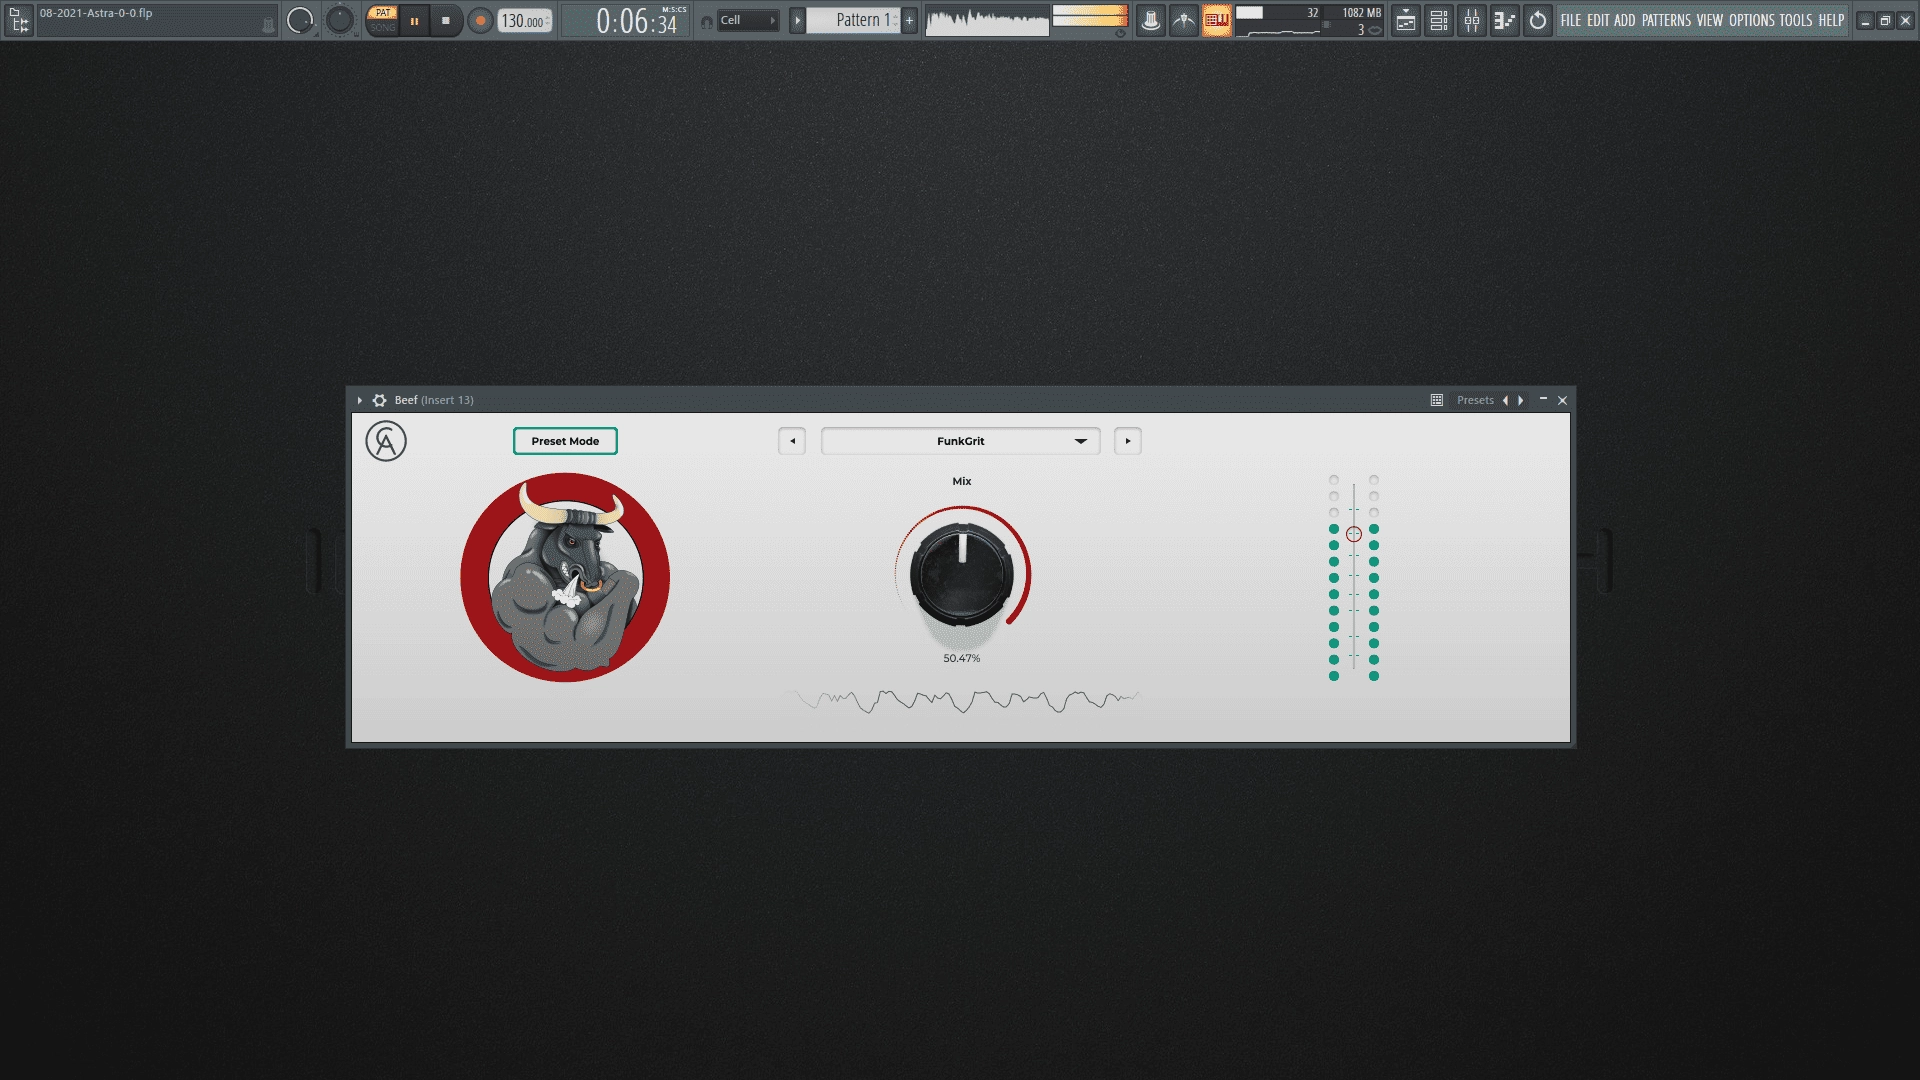
Task: Restore the FL Studio main window
Action: pyautogui.click(x=1885, y=20)
